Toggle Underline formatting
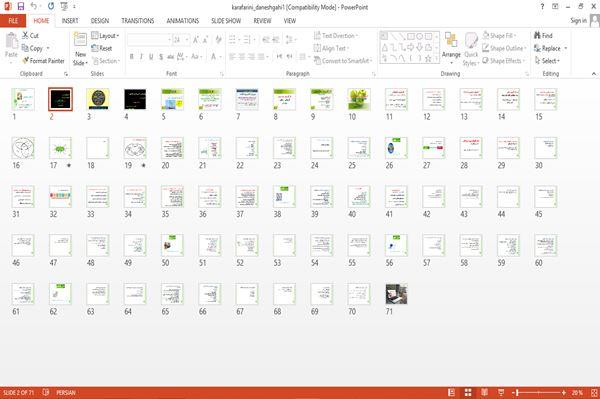This screenshot has width=600, height=399. (151, 57)
